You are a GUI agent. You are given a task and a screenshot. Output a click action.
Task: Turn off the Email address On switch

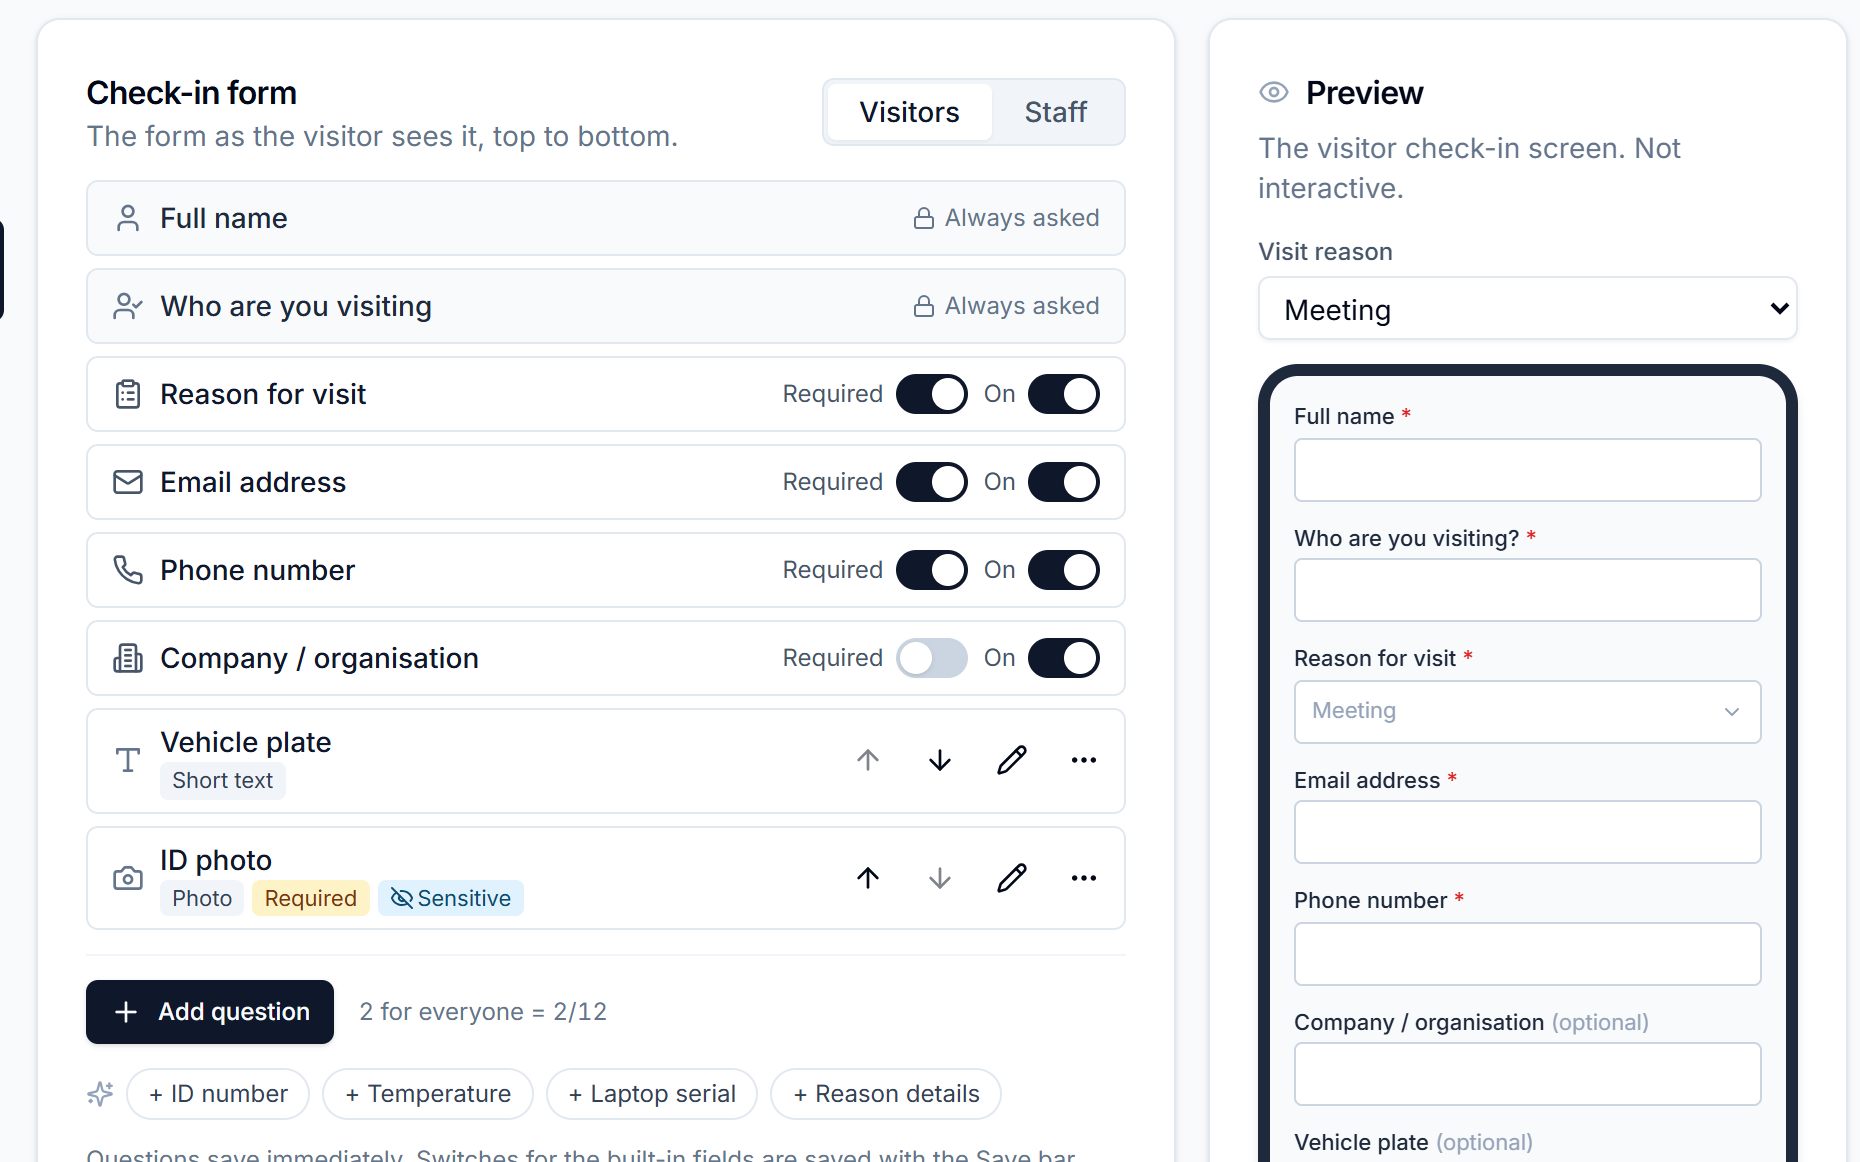coord(1063,482)
